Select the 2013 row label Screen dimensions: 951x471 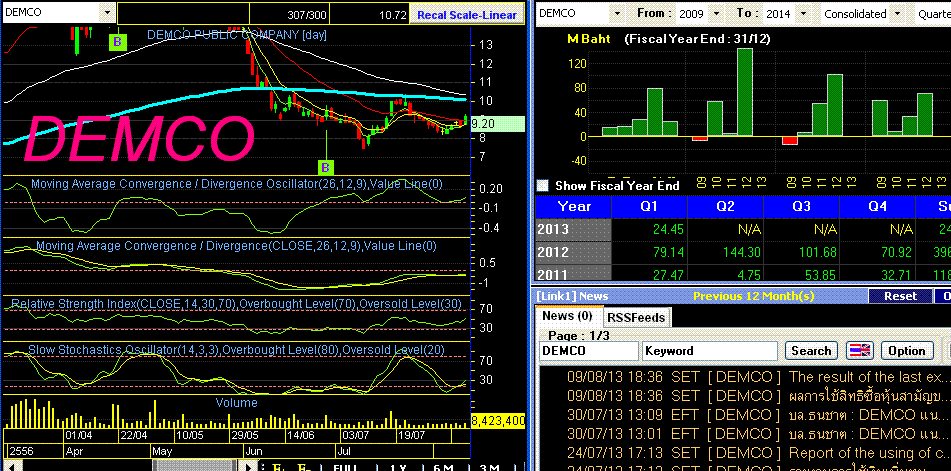574,230
